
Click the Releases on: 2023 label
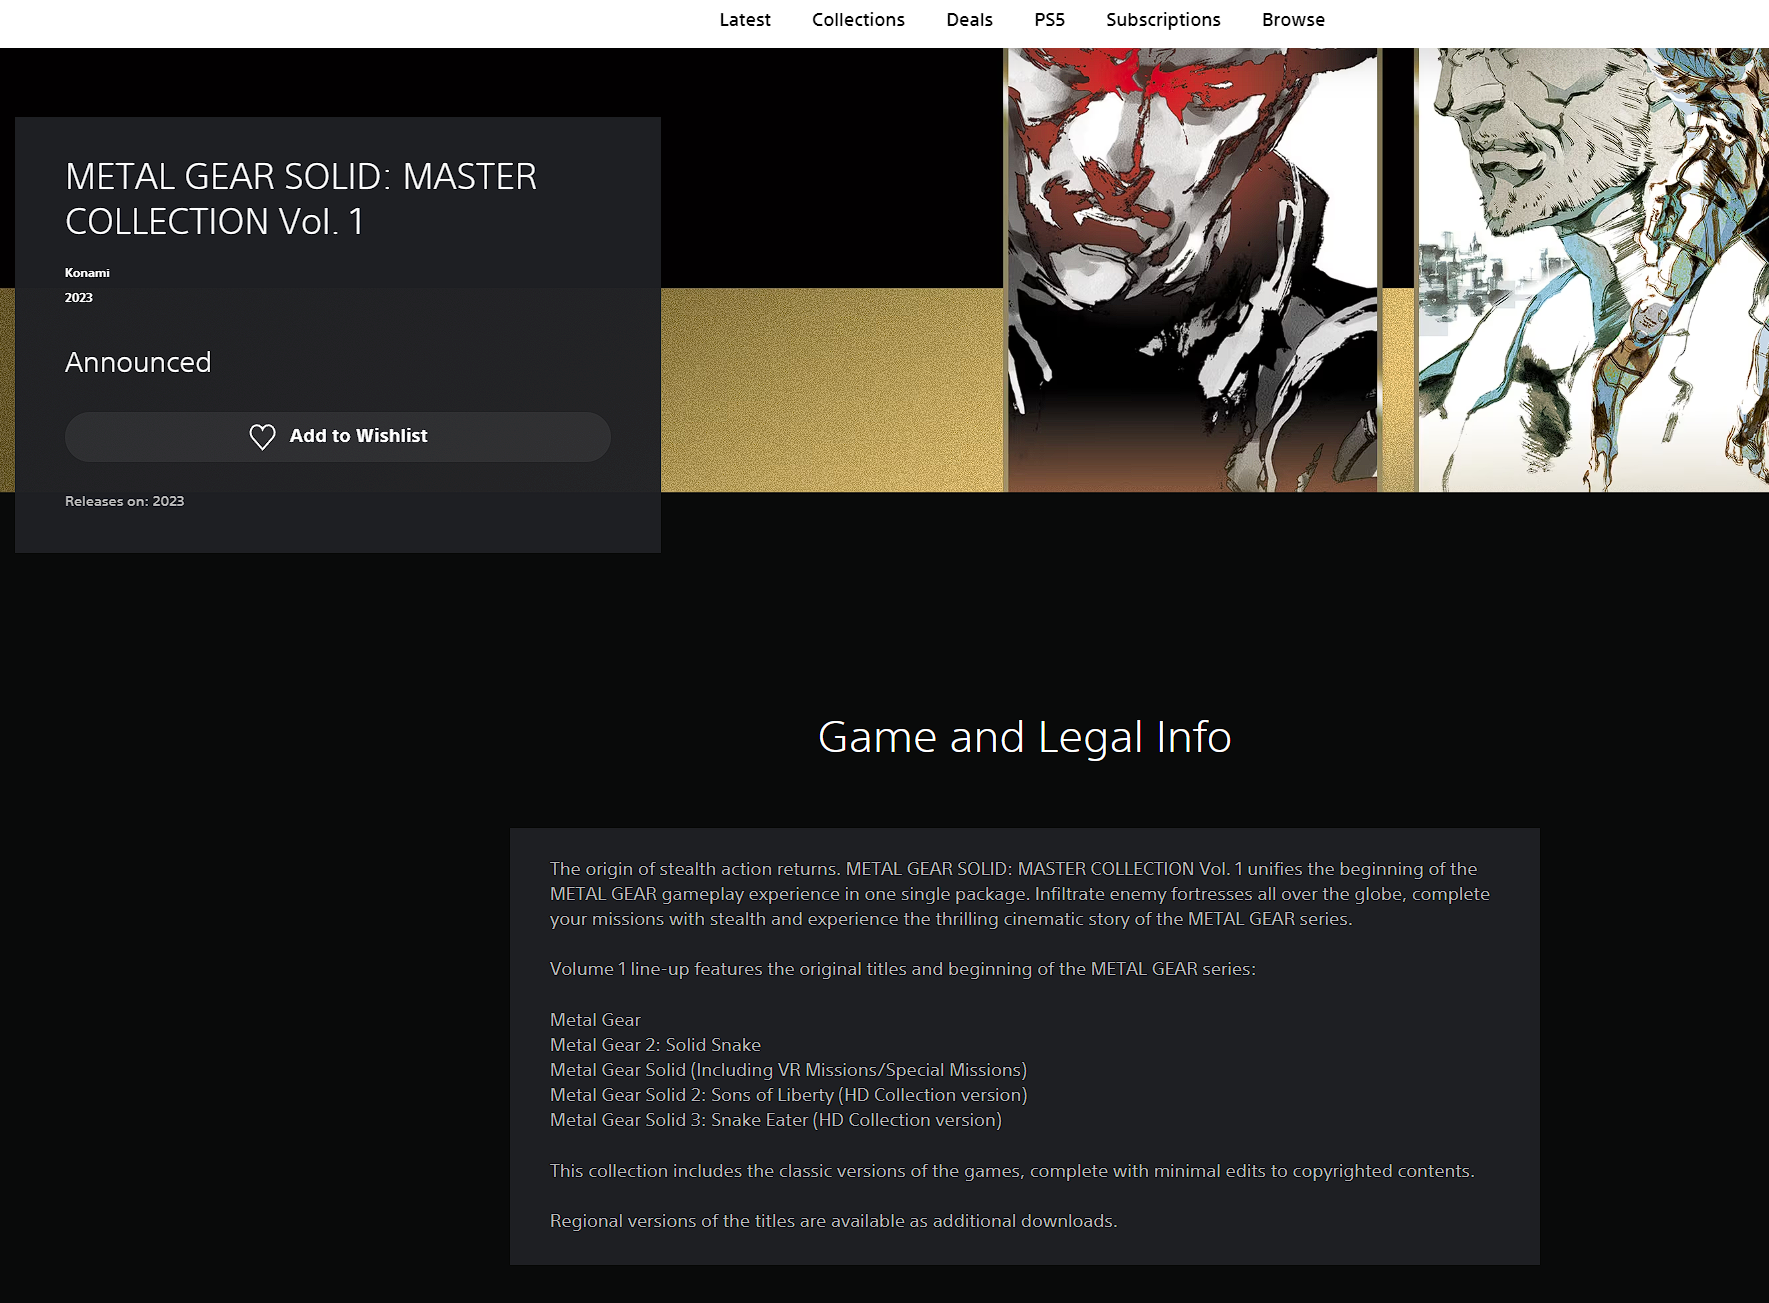click(x=124, y=502)
